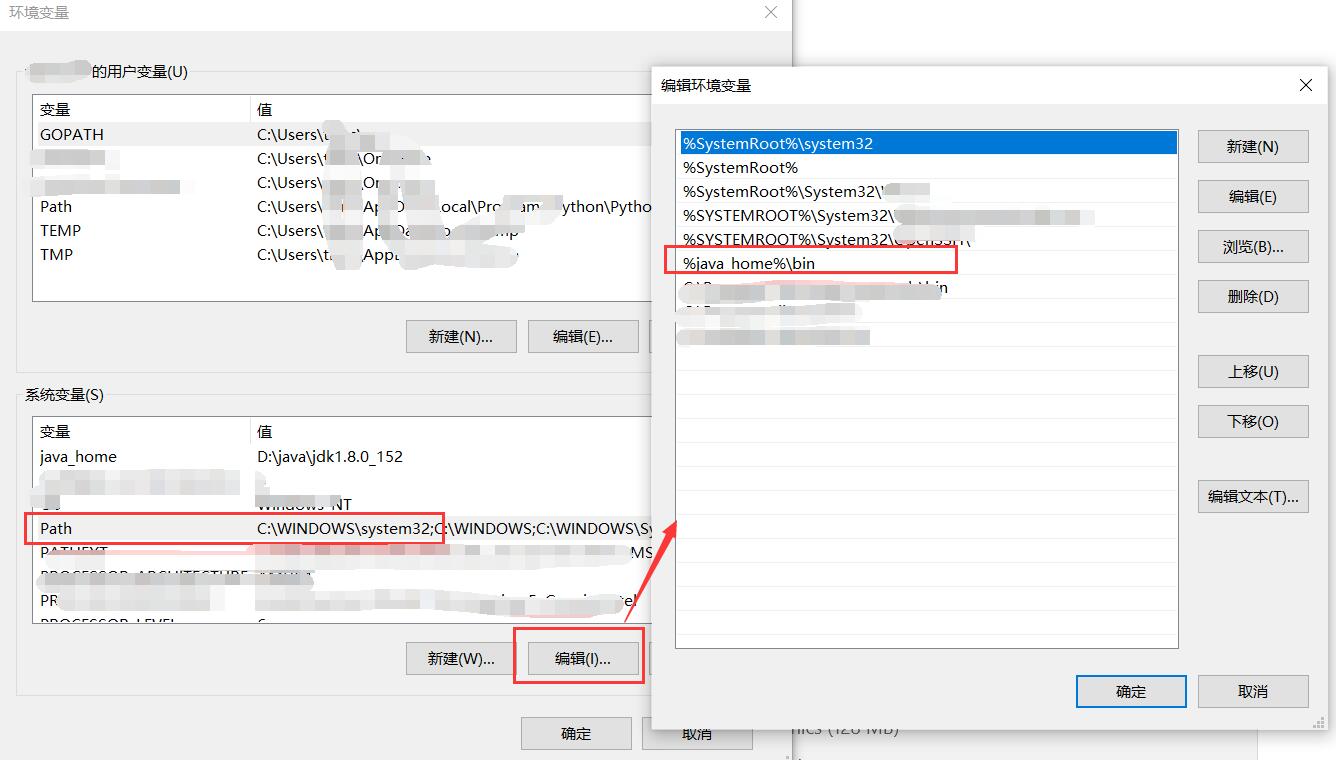Click 编辑(E) button in edit dialog
This screenshot has height=760, width=1336.
pos(1252,197)
